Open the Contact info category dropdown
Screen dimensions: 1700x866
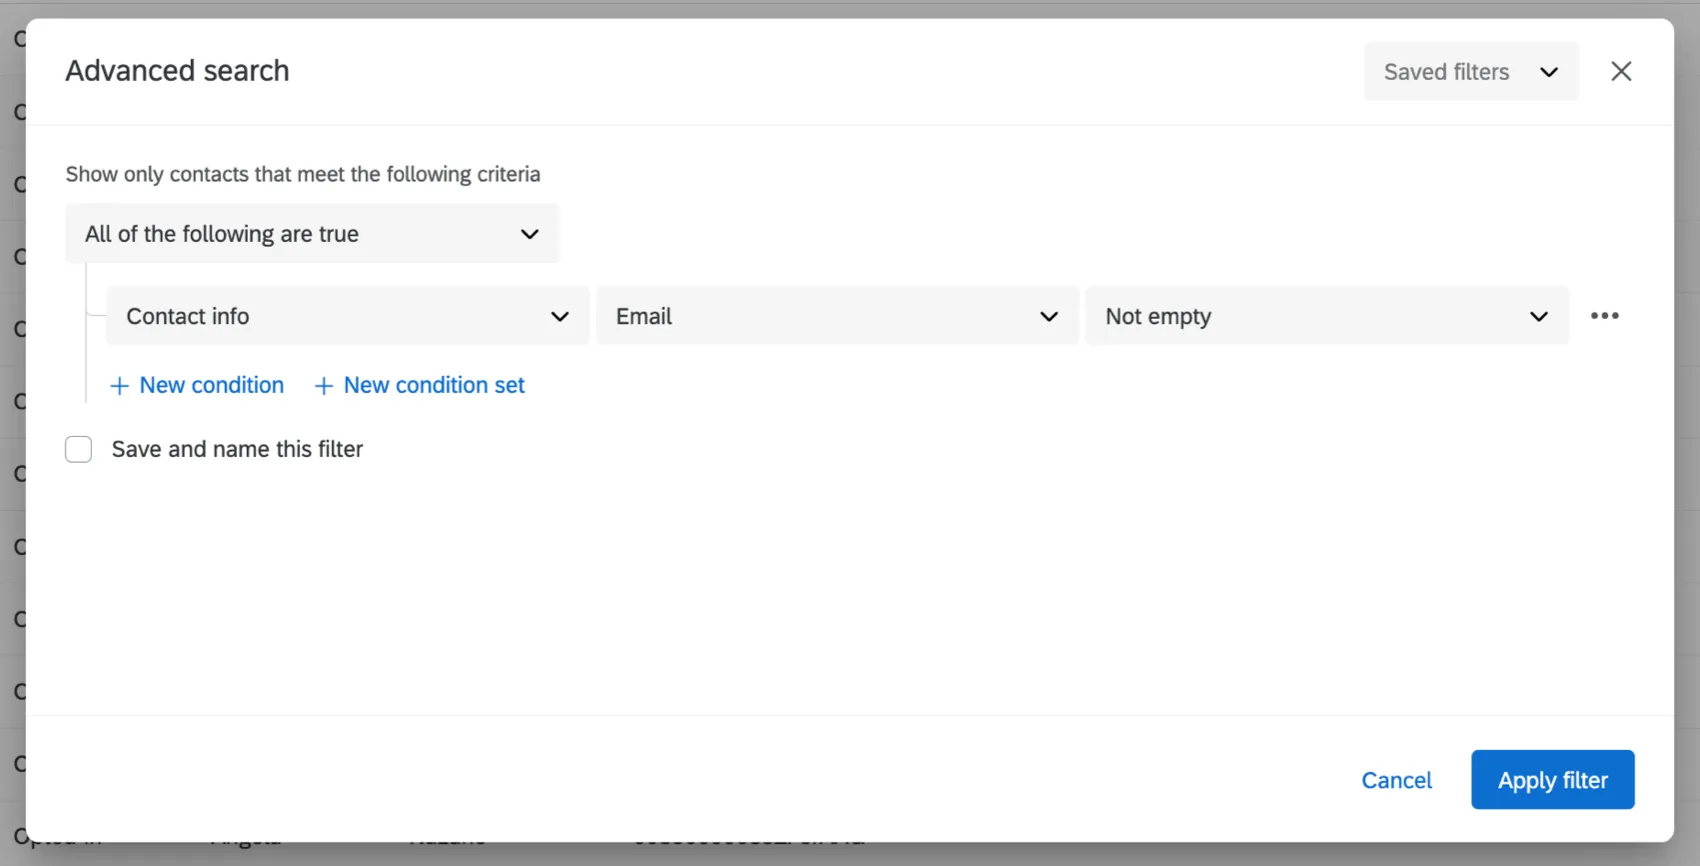[x=346, y=316]
